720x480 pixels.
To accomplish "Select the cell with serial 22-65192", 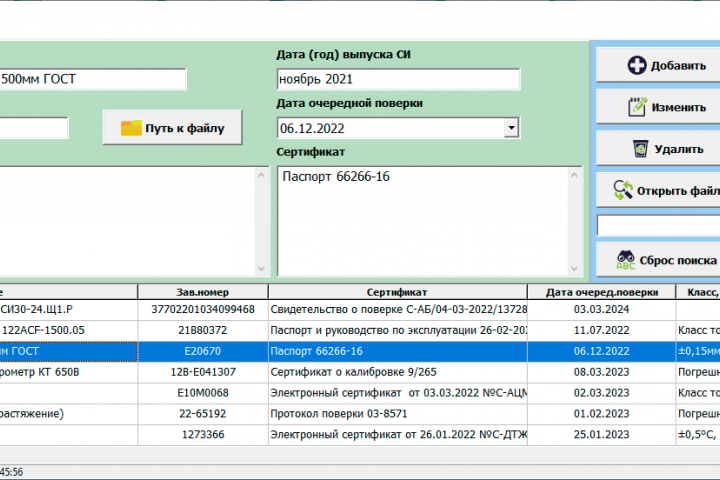I will coord(202,414).
